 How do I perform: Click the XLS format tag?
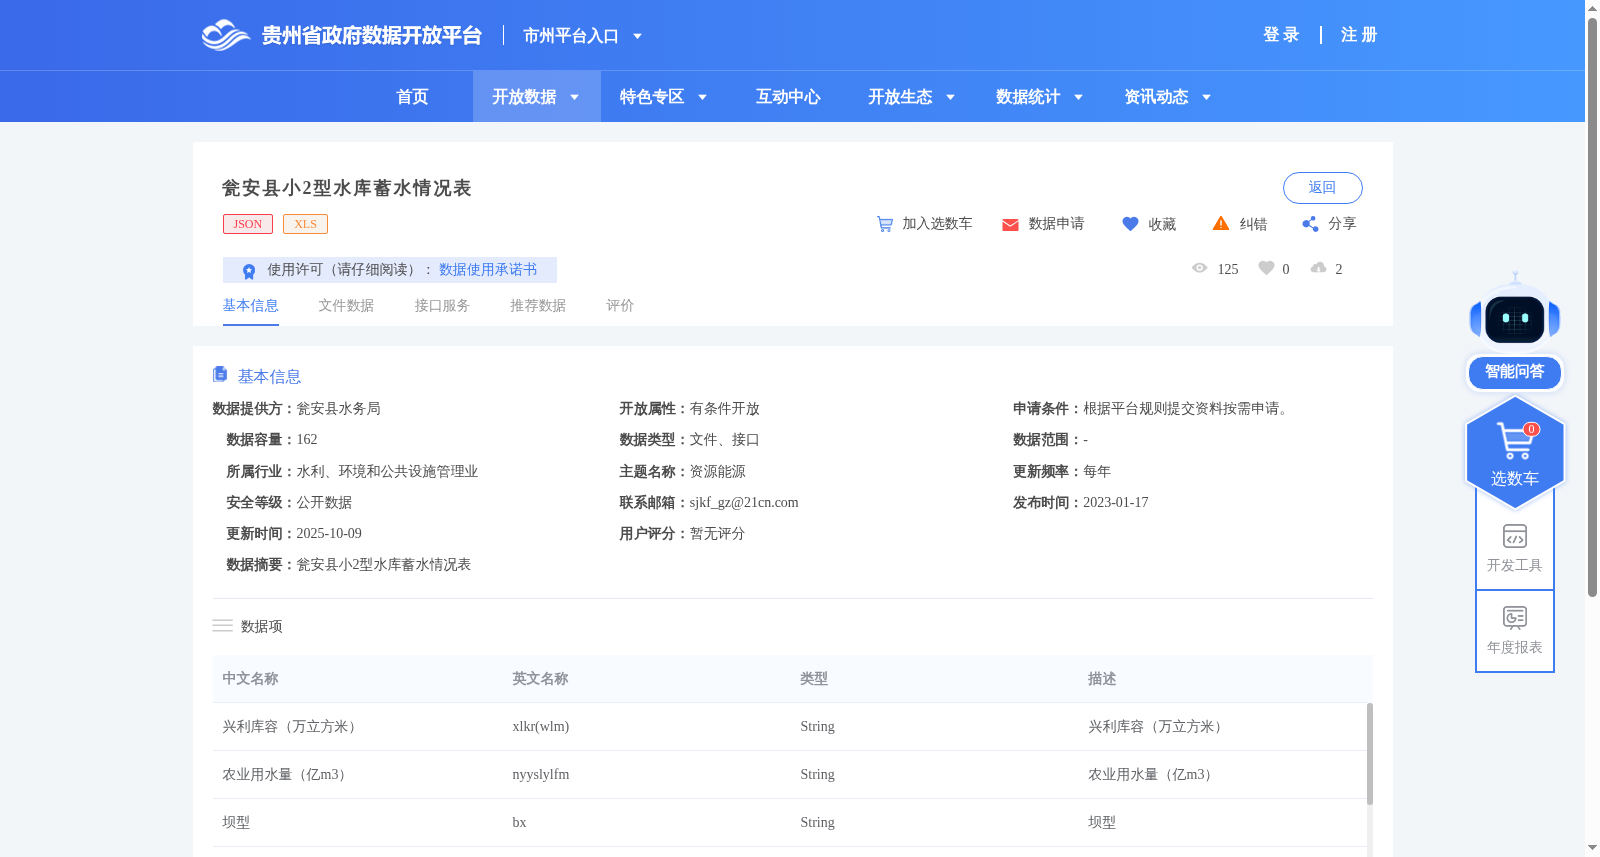[x=305, y=224]
